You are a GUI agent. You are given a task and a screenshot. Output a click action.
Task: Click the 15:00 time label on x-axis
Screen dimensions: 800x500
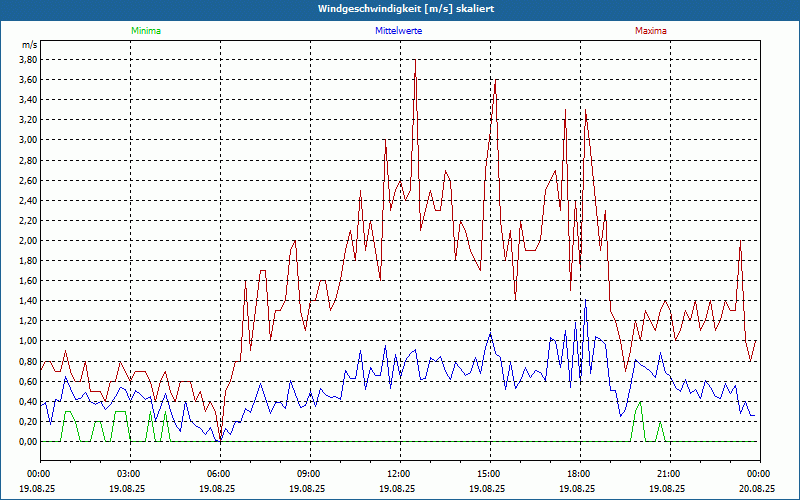[x=490, y=474]
